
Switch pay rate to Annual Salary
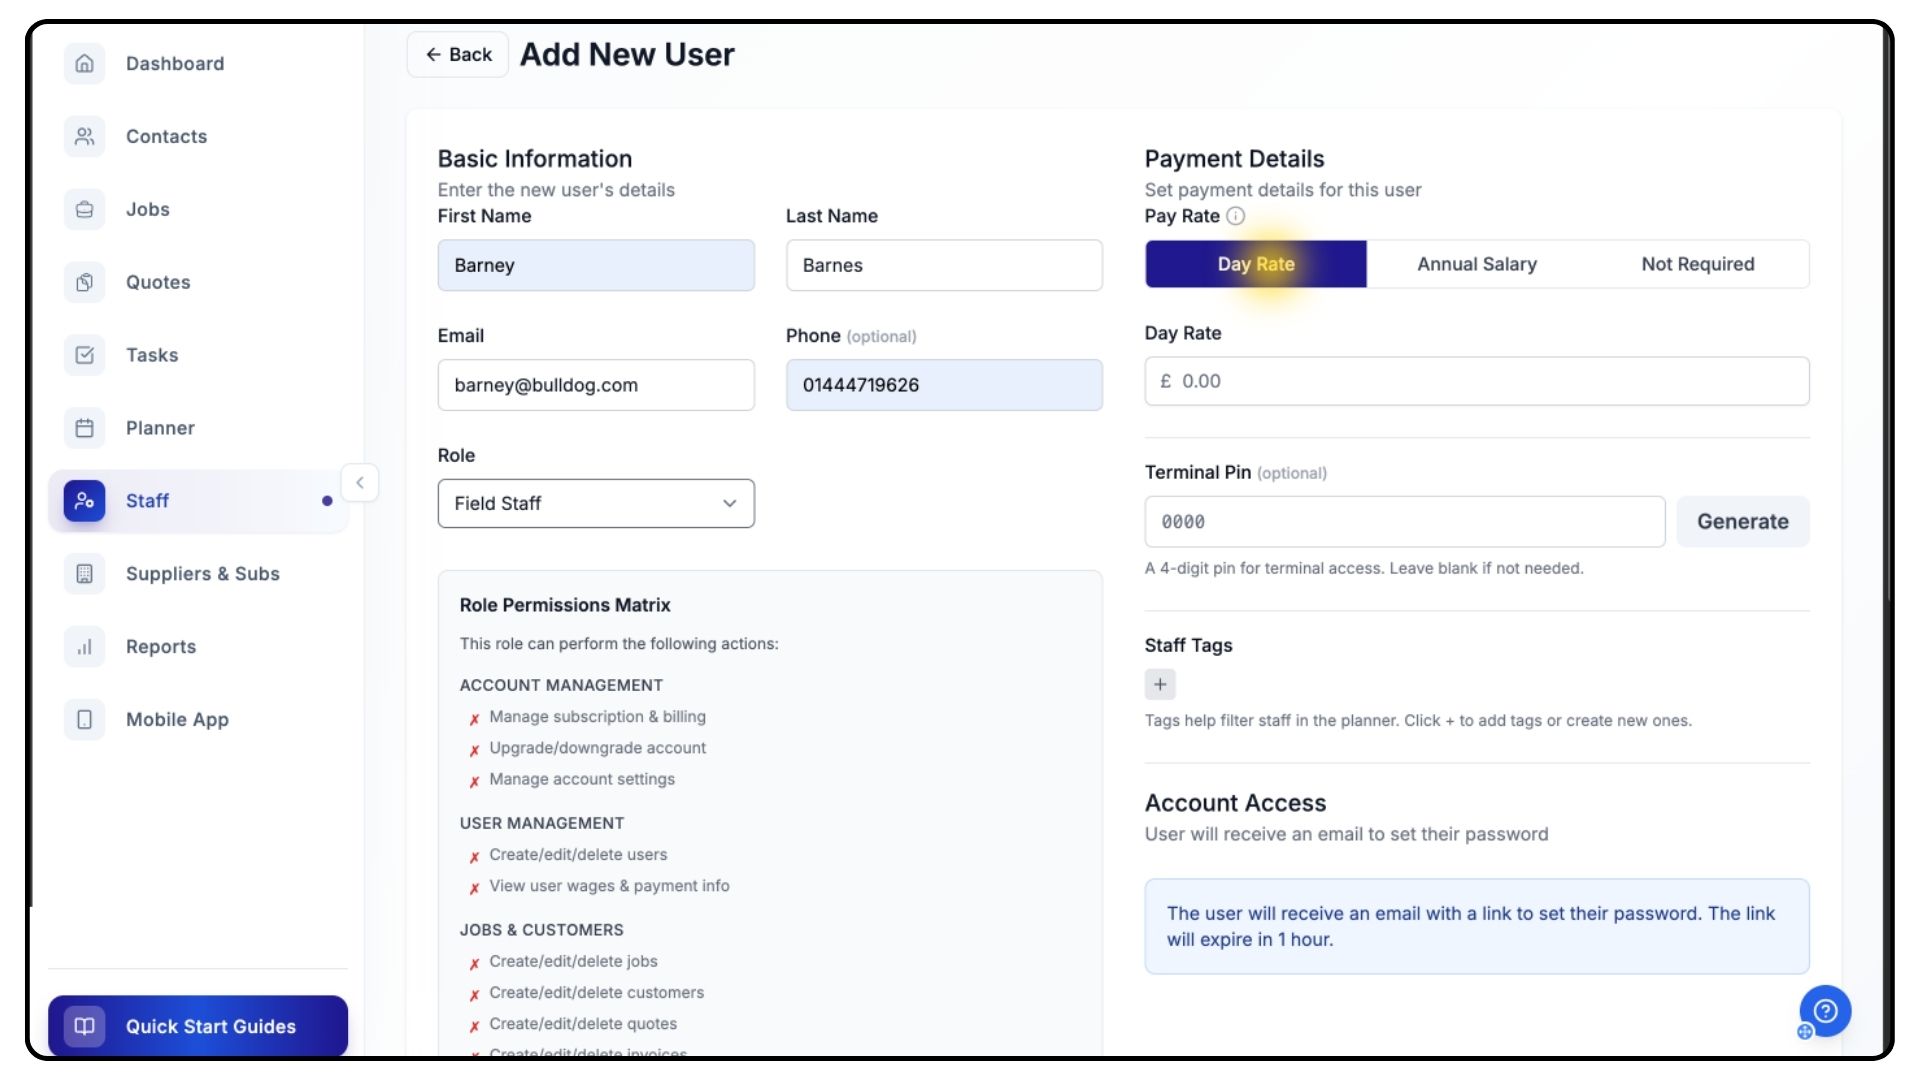tap(1477, 264)
